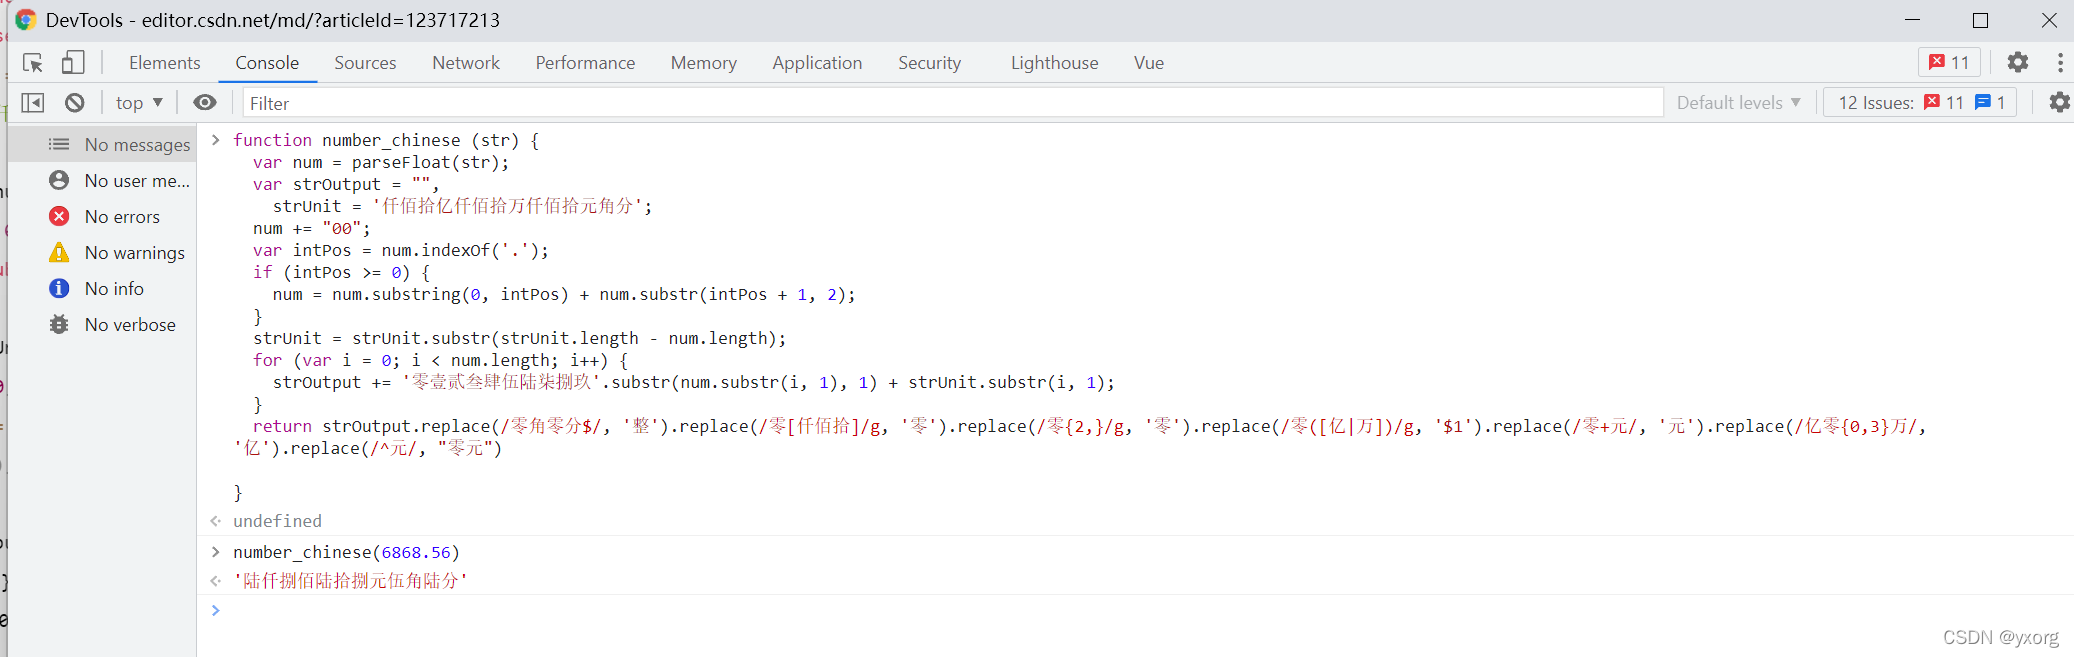Viewport: 2074px width, 657px height.
Task: Click the yellow warning triangle icon
Action: click(x=59, y=252)
